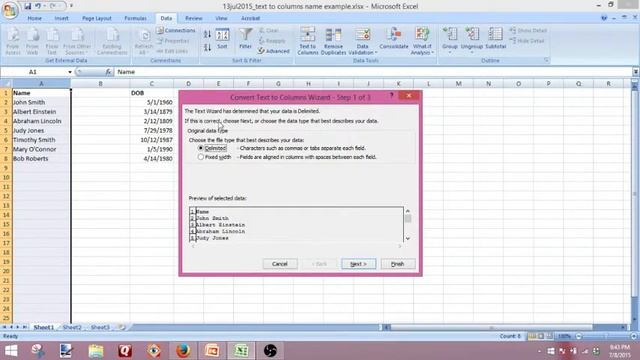Click the formula bar containing Name
Screen dimensions: 640x360
(373, 72)
